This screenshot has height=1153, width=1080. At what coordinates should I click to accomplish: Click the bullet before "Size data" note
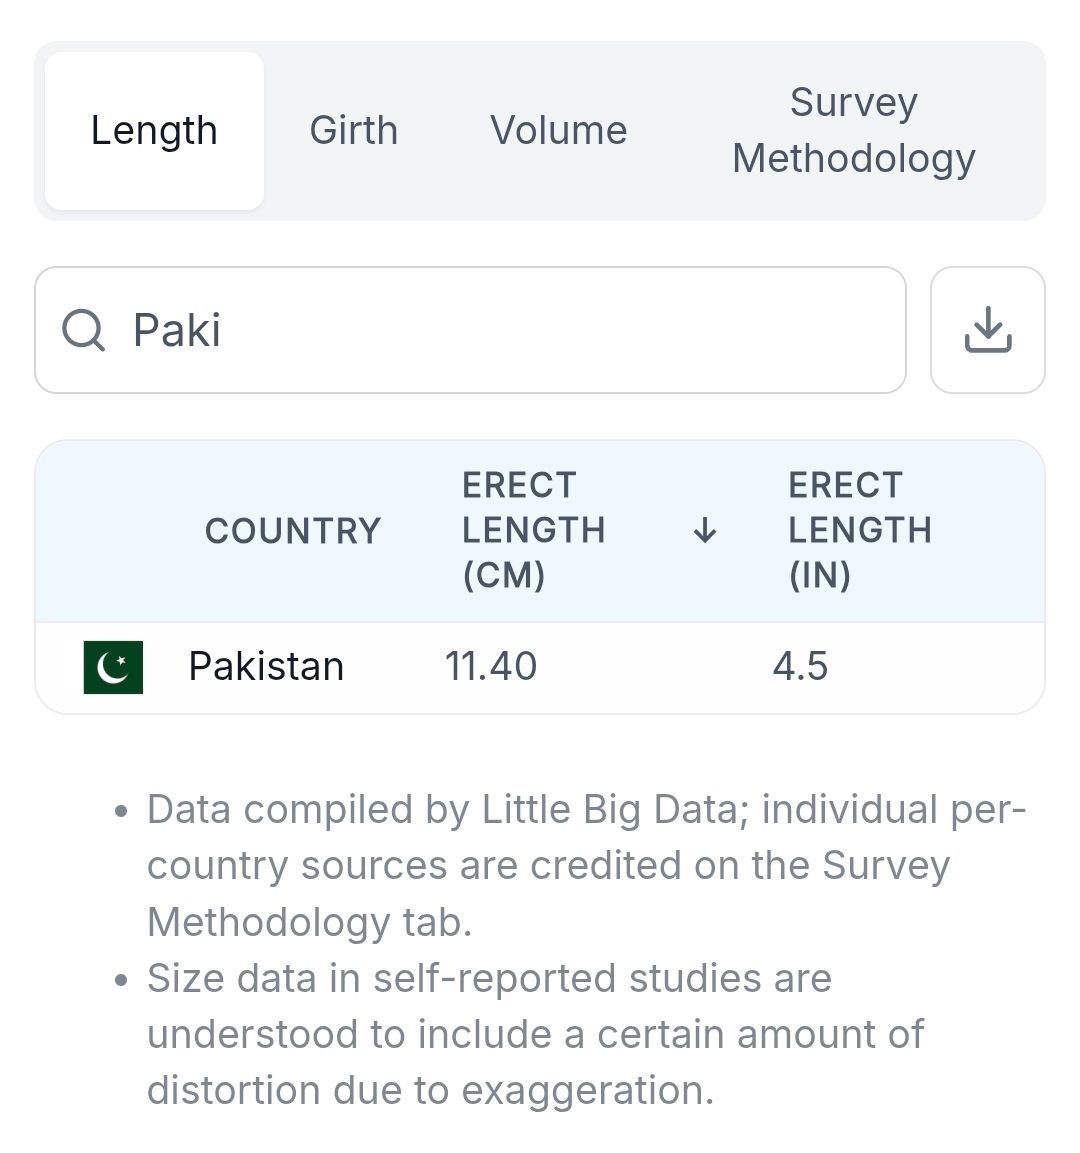(x=122, y=980)
